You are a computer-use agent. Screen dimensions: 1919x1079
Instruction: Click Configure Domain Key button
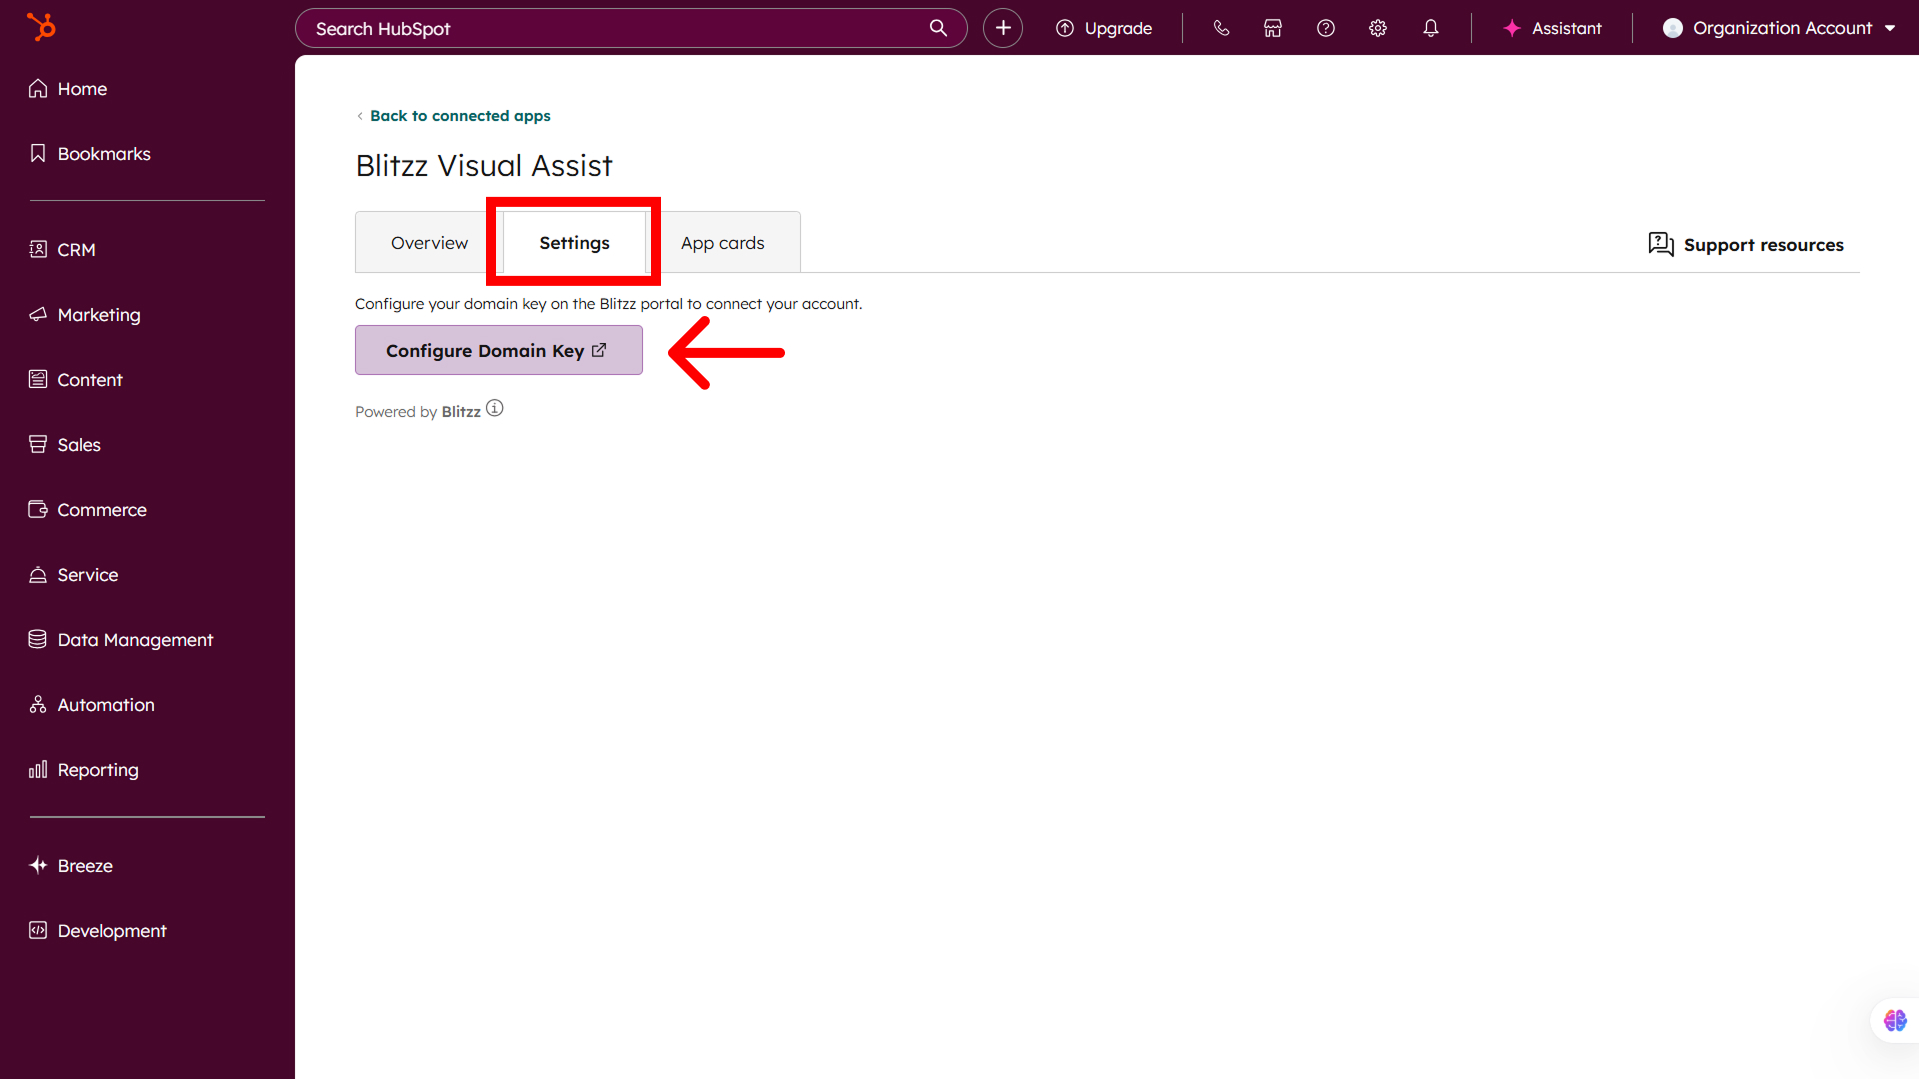498,350
